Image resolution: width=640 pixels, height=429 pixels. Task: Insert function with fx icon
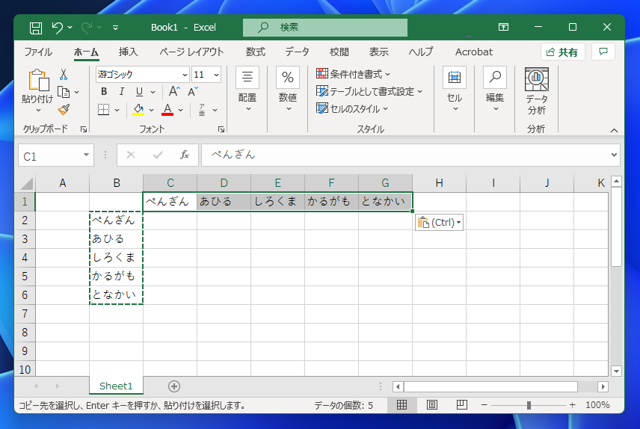tap(184, 155)
